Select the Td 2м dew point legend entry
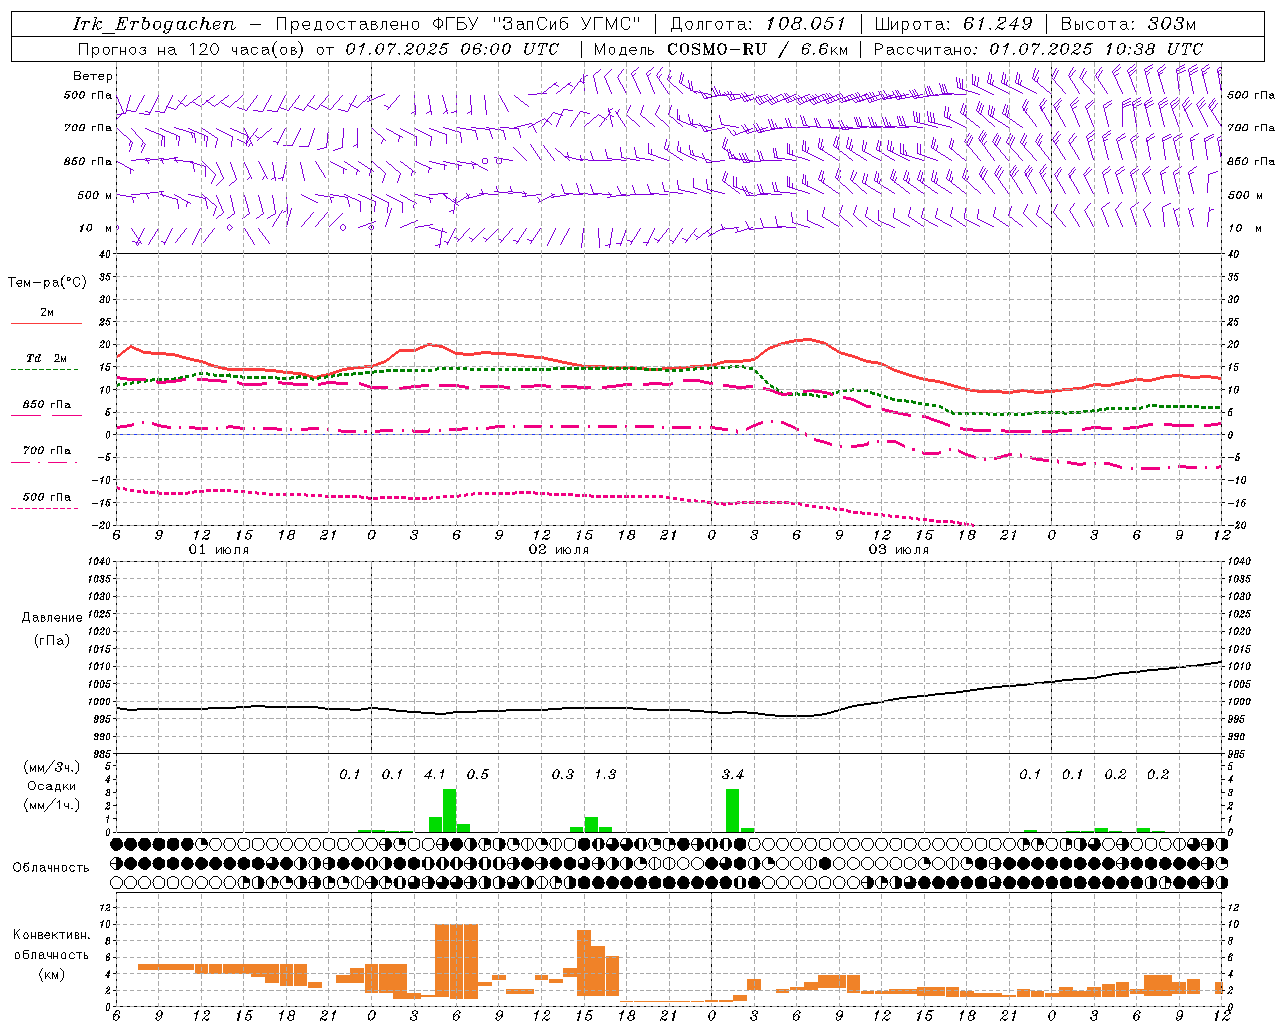The height and width of the screenshot is (1024, 1280). click(x=47, y=362)
